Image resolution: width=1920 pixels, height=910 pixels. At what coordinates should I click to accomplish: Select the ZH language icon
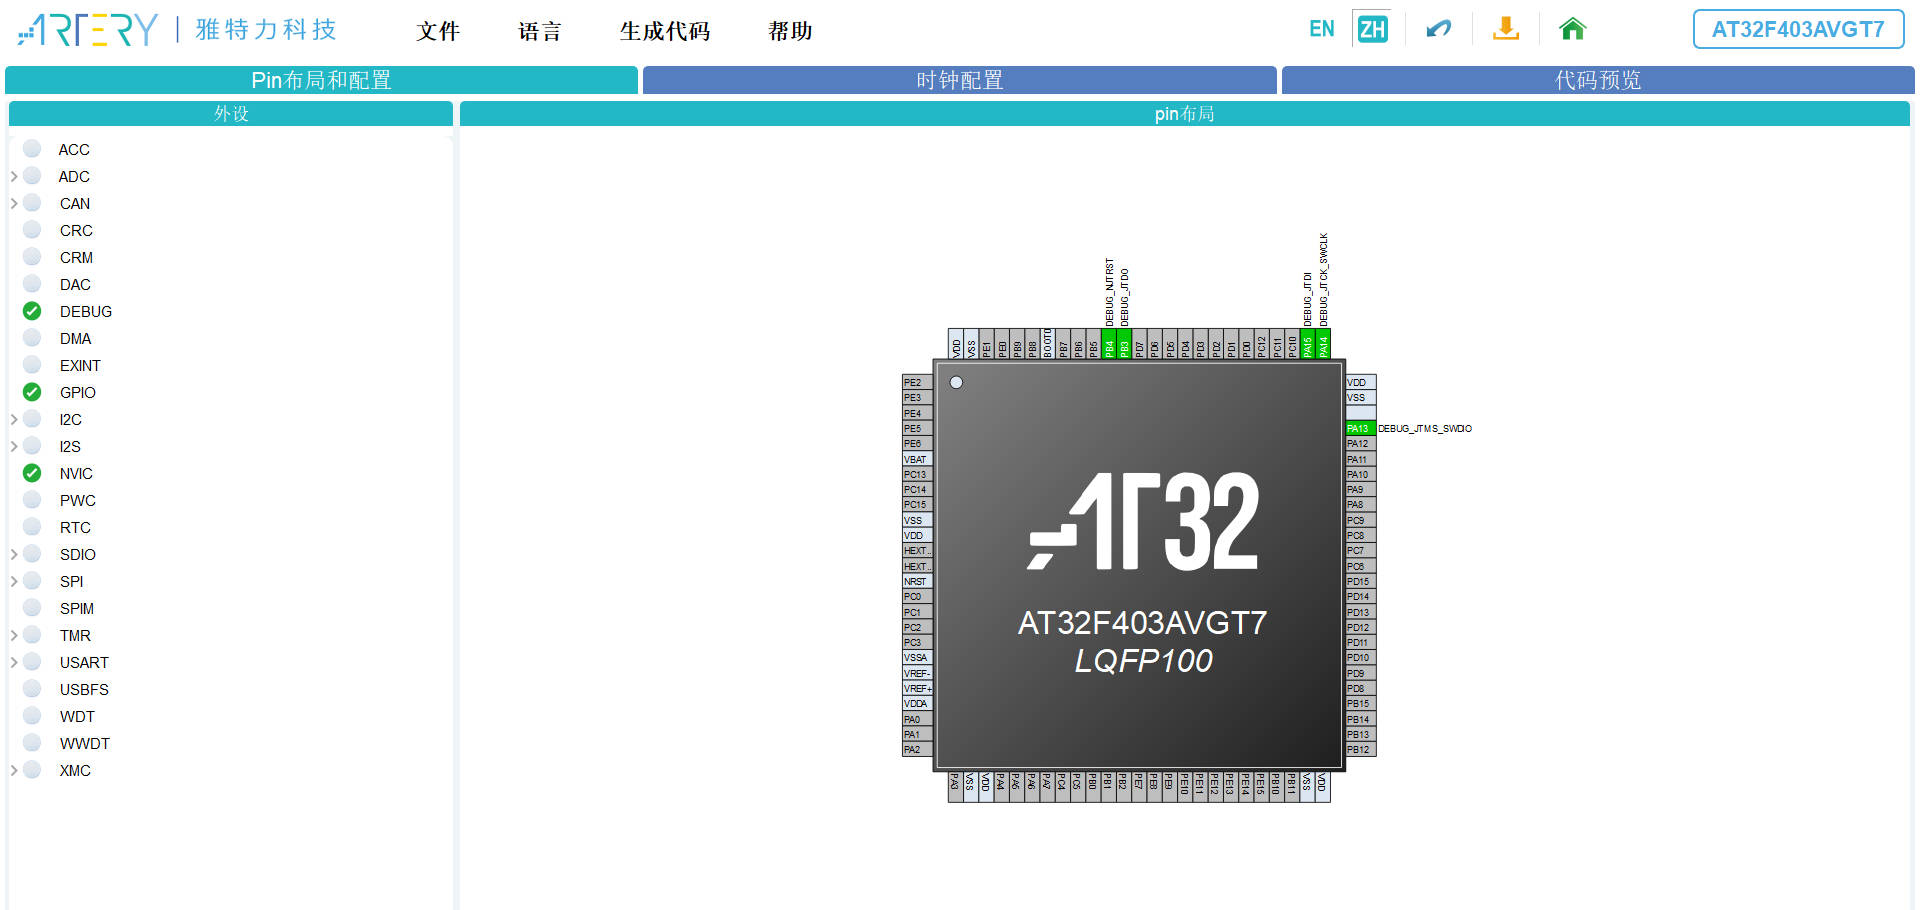1372,28
